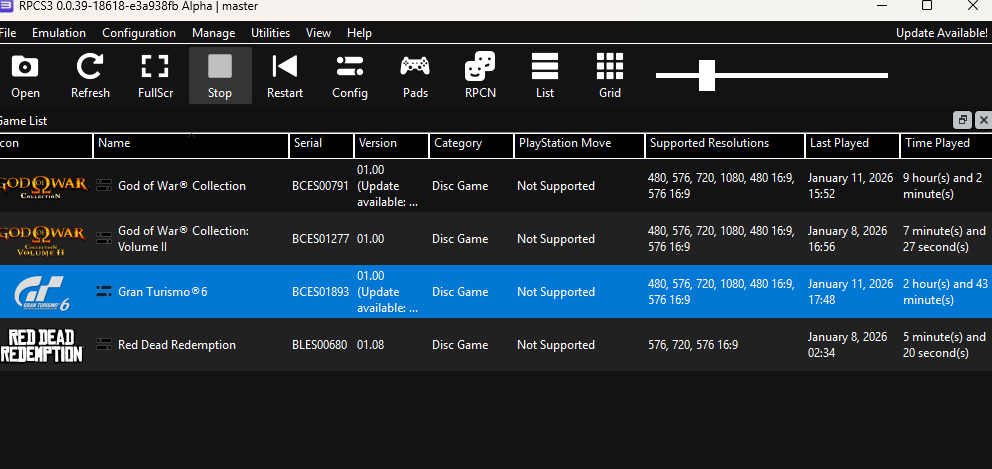This screenshot has height=469, width=992.
Task: Click Not Supported in Gran Turismo 6 row
Action: click(x=555, y=292)
